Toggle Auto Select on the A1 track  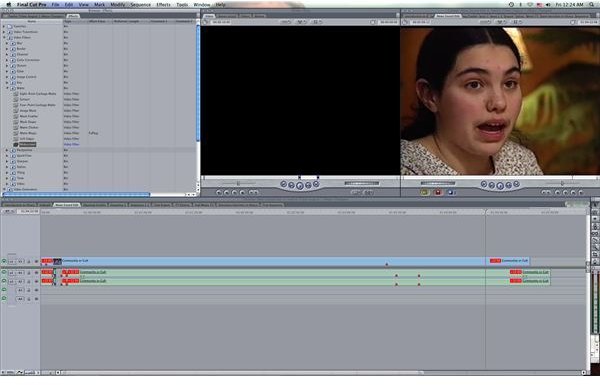36,273
